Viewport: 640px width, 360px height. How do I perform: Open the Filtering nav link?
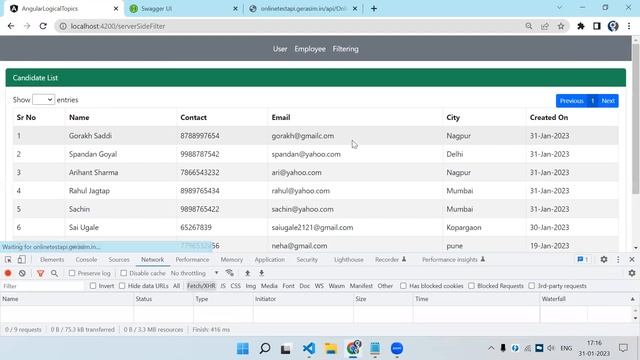(345, 49)
